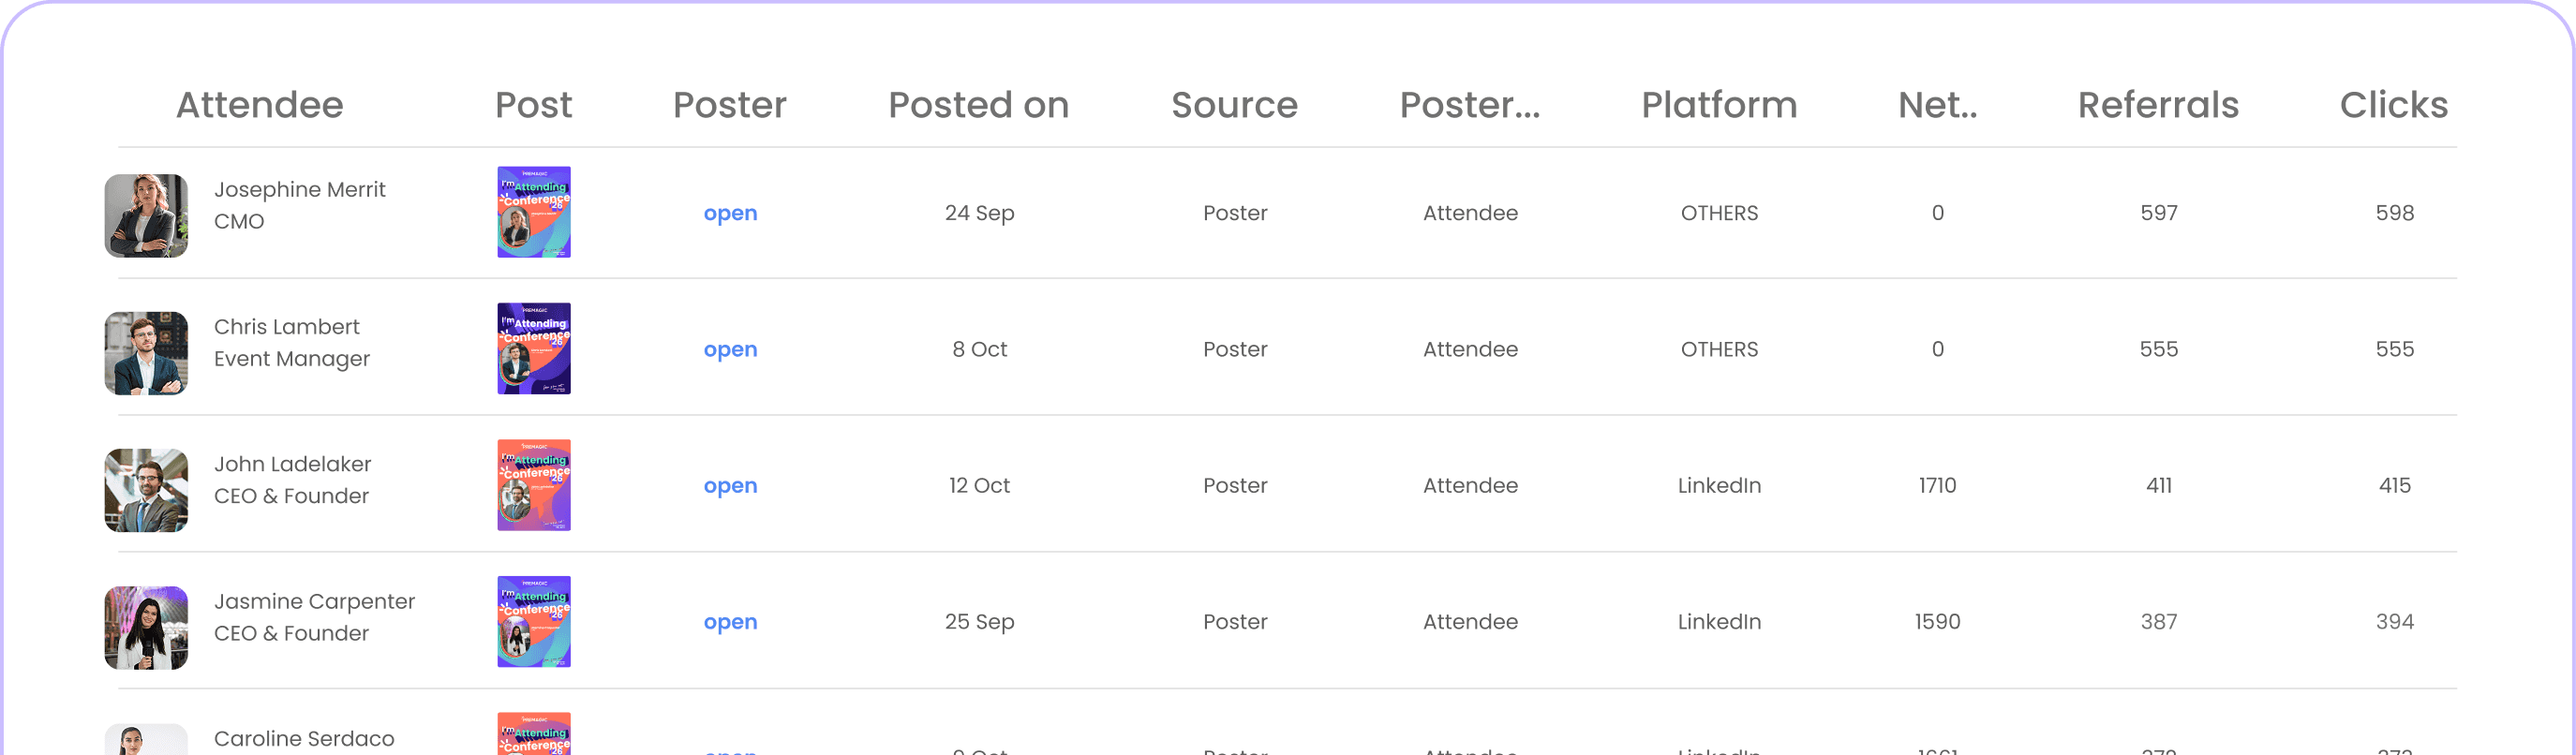This screenshot has width=2576, height=755.
Task: Click John Ladelaker's profile photo
Action: [146, 490]
